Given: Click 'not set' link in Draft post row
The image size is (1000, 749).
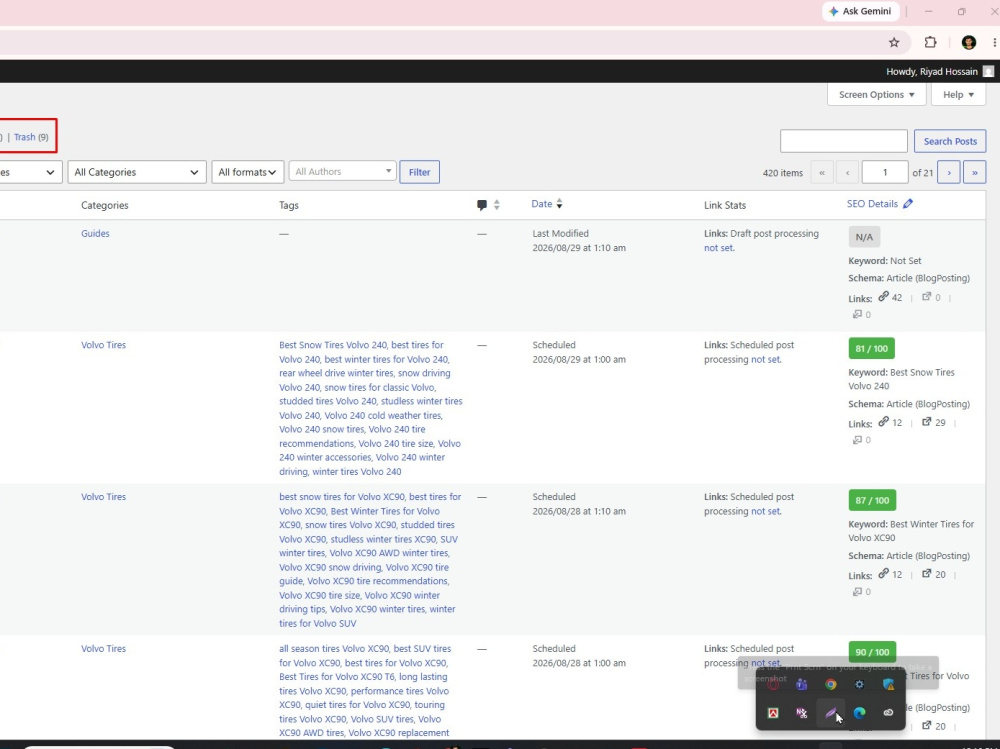Looking at the screenshot, I should pyautogui.click(x=719, y=248).
